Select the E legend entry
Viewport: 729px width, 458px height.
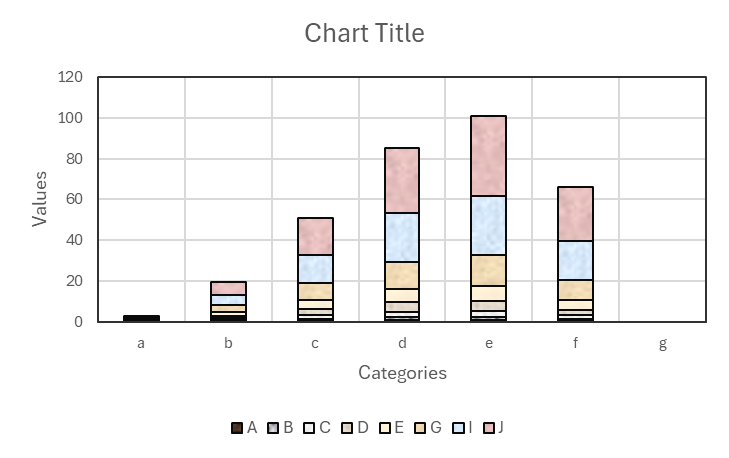[x=390, y=428]
